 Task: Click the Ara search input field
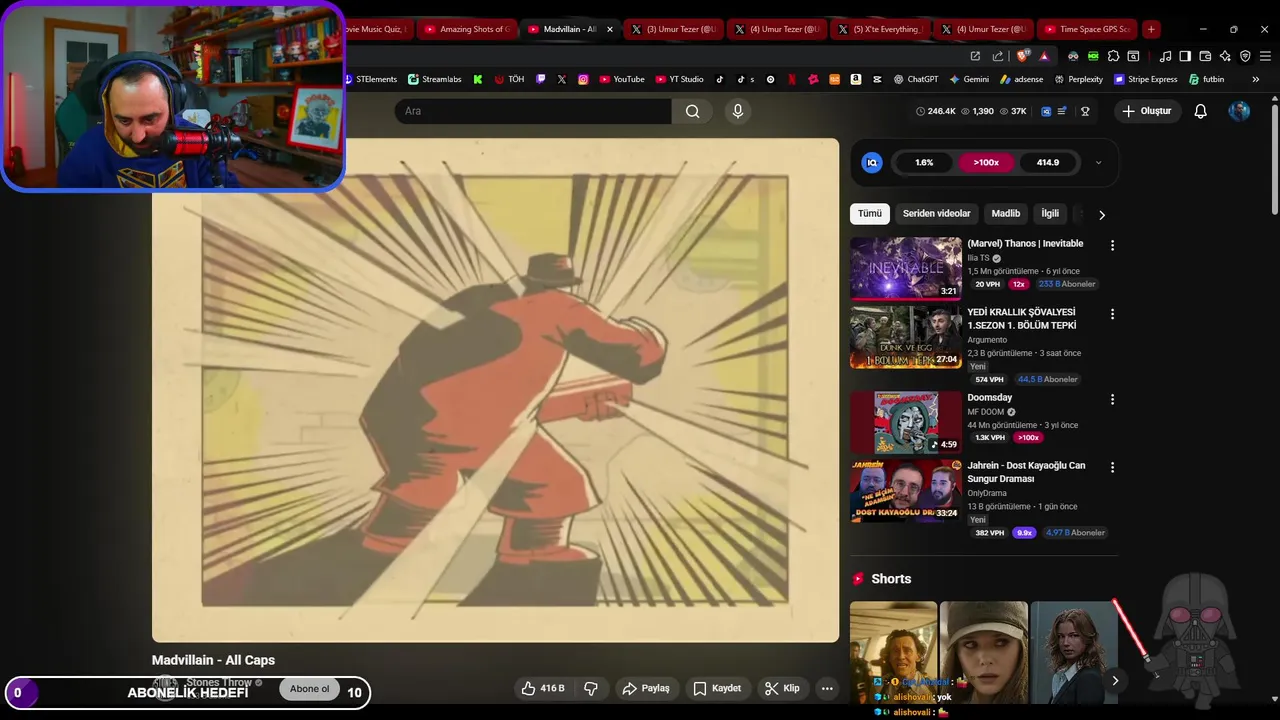533,111
